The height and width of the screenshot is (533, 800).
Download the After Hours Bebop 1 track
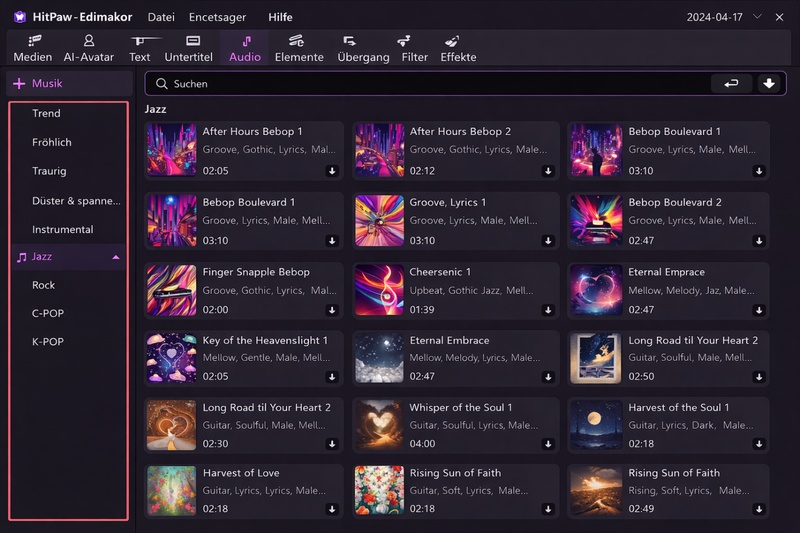[x=332, y=171]
